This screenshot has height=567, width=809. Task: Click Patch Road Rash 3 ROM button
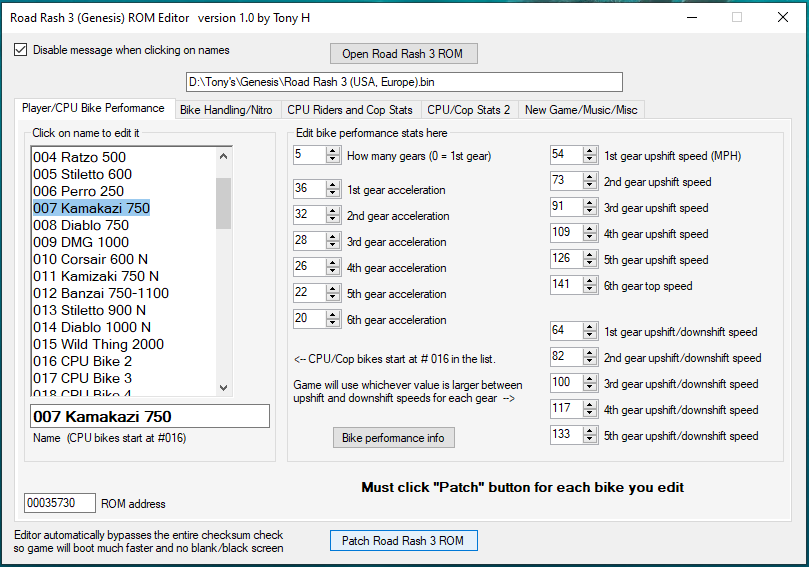point(403,540)
